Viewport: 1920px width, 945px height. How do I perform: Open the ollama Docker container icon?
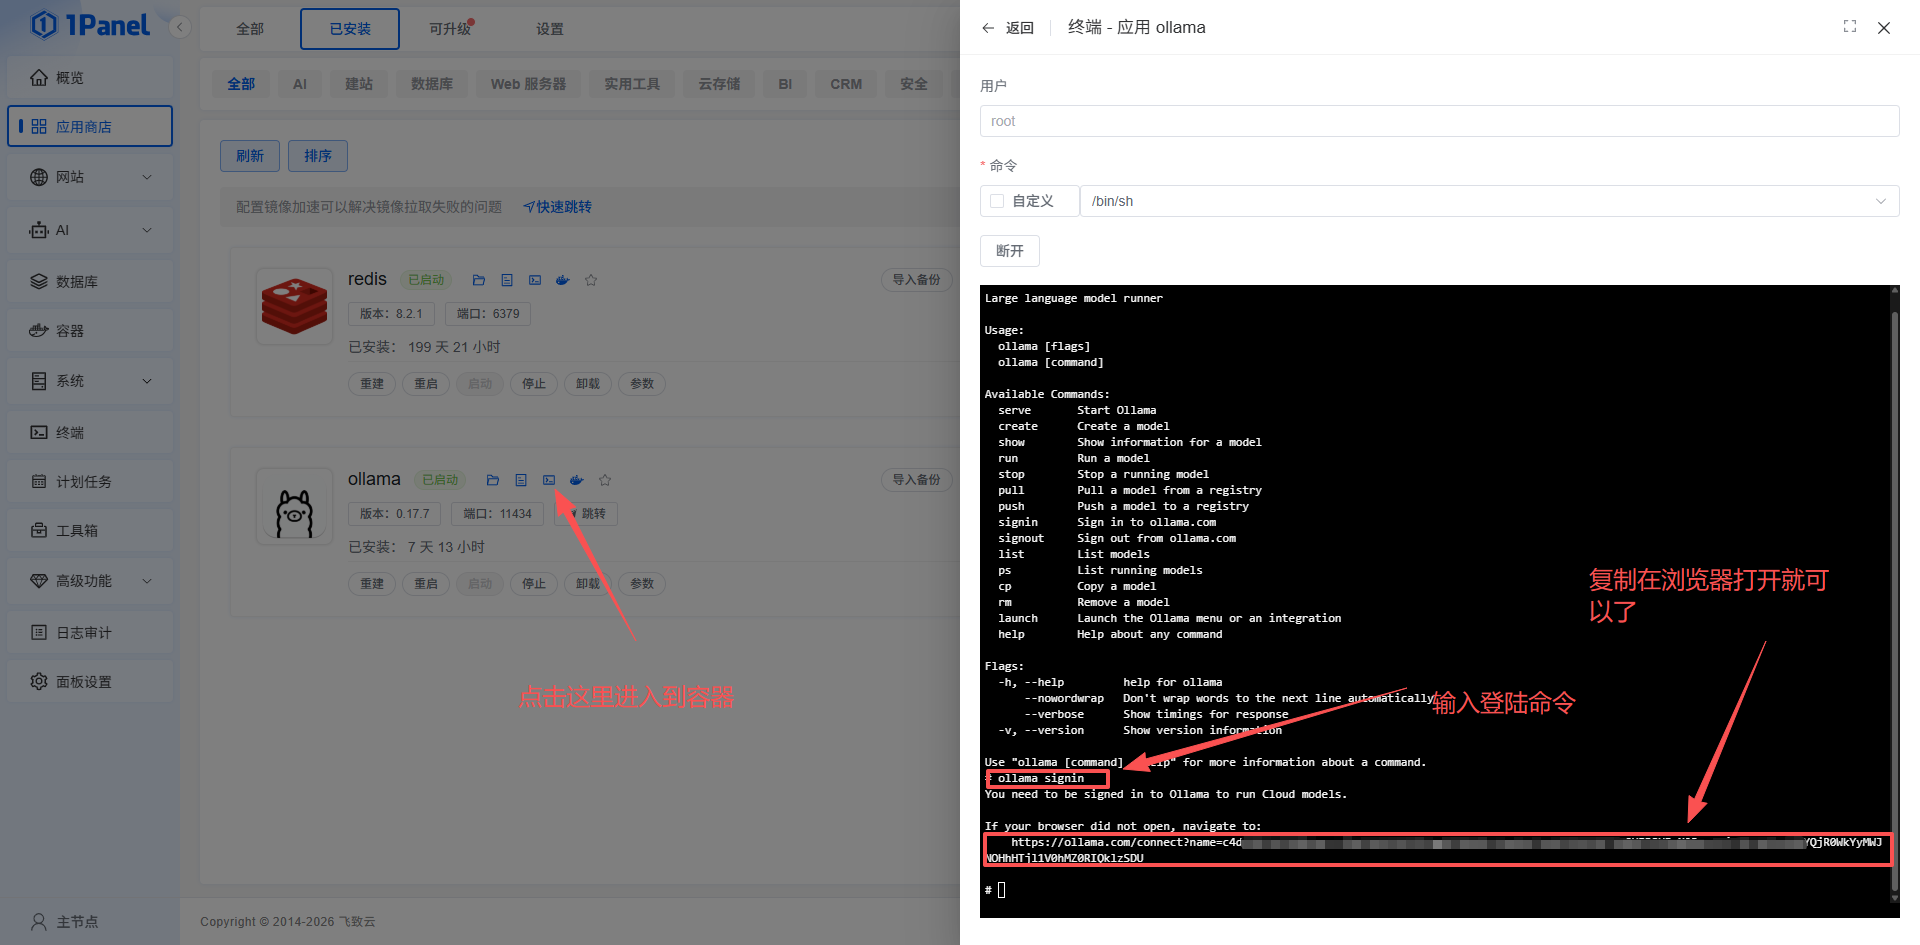click(577, 480)
